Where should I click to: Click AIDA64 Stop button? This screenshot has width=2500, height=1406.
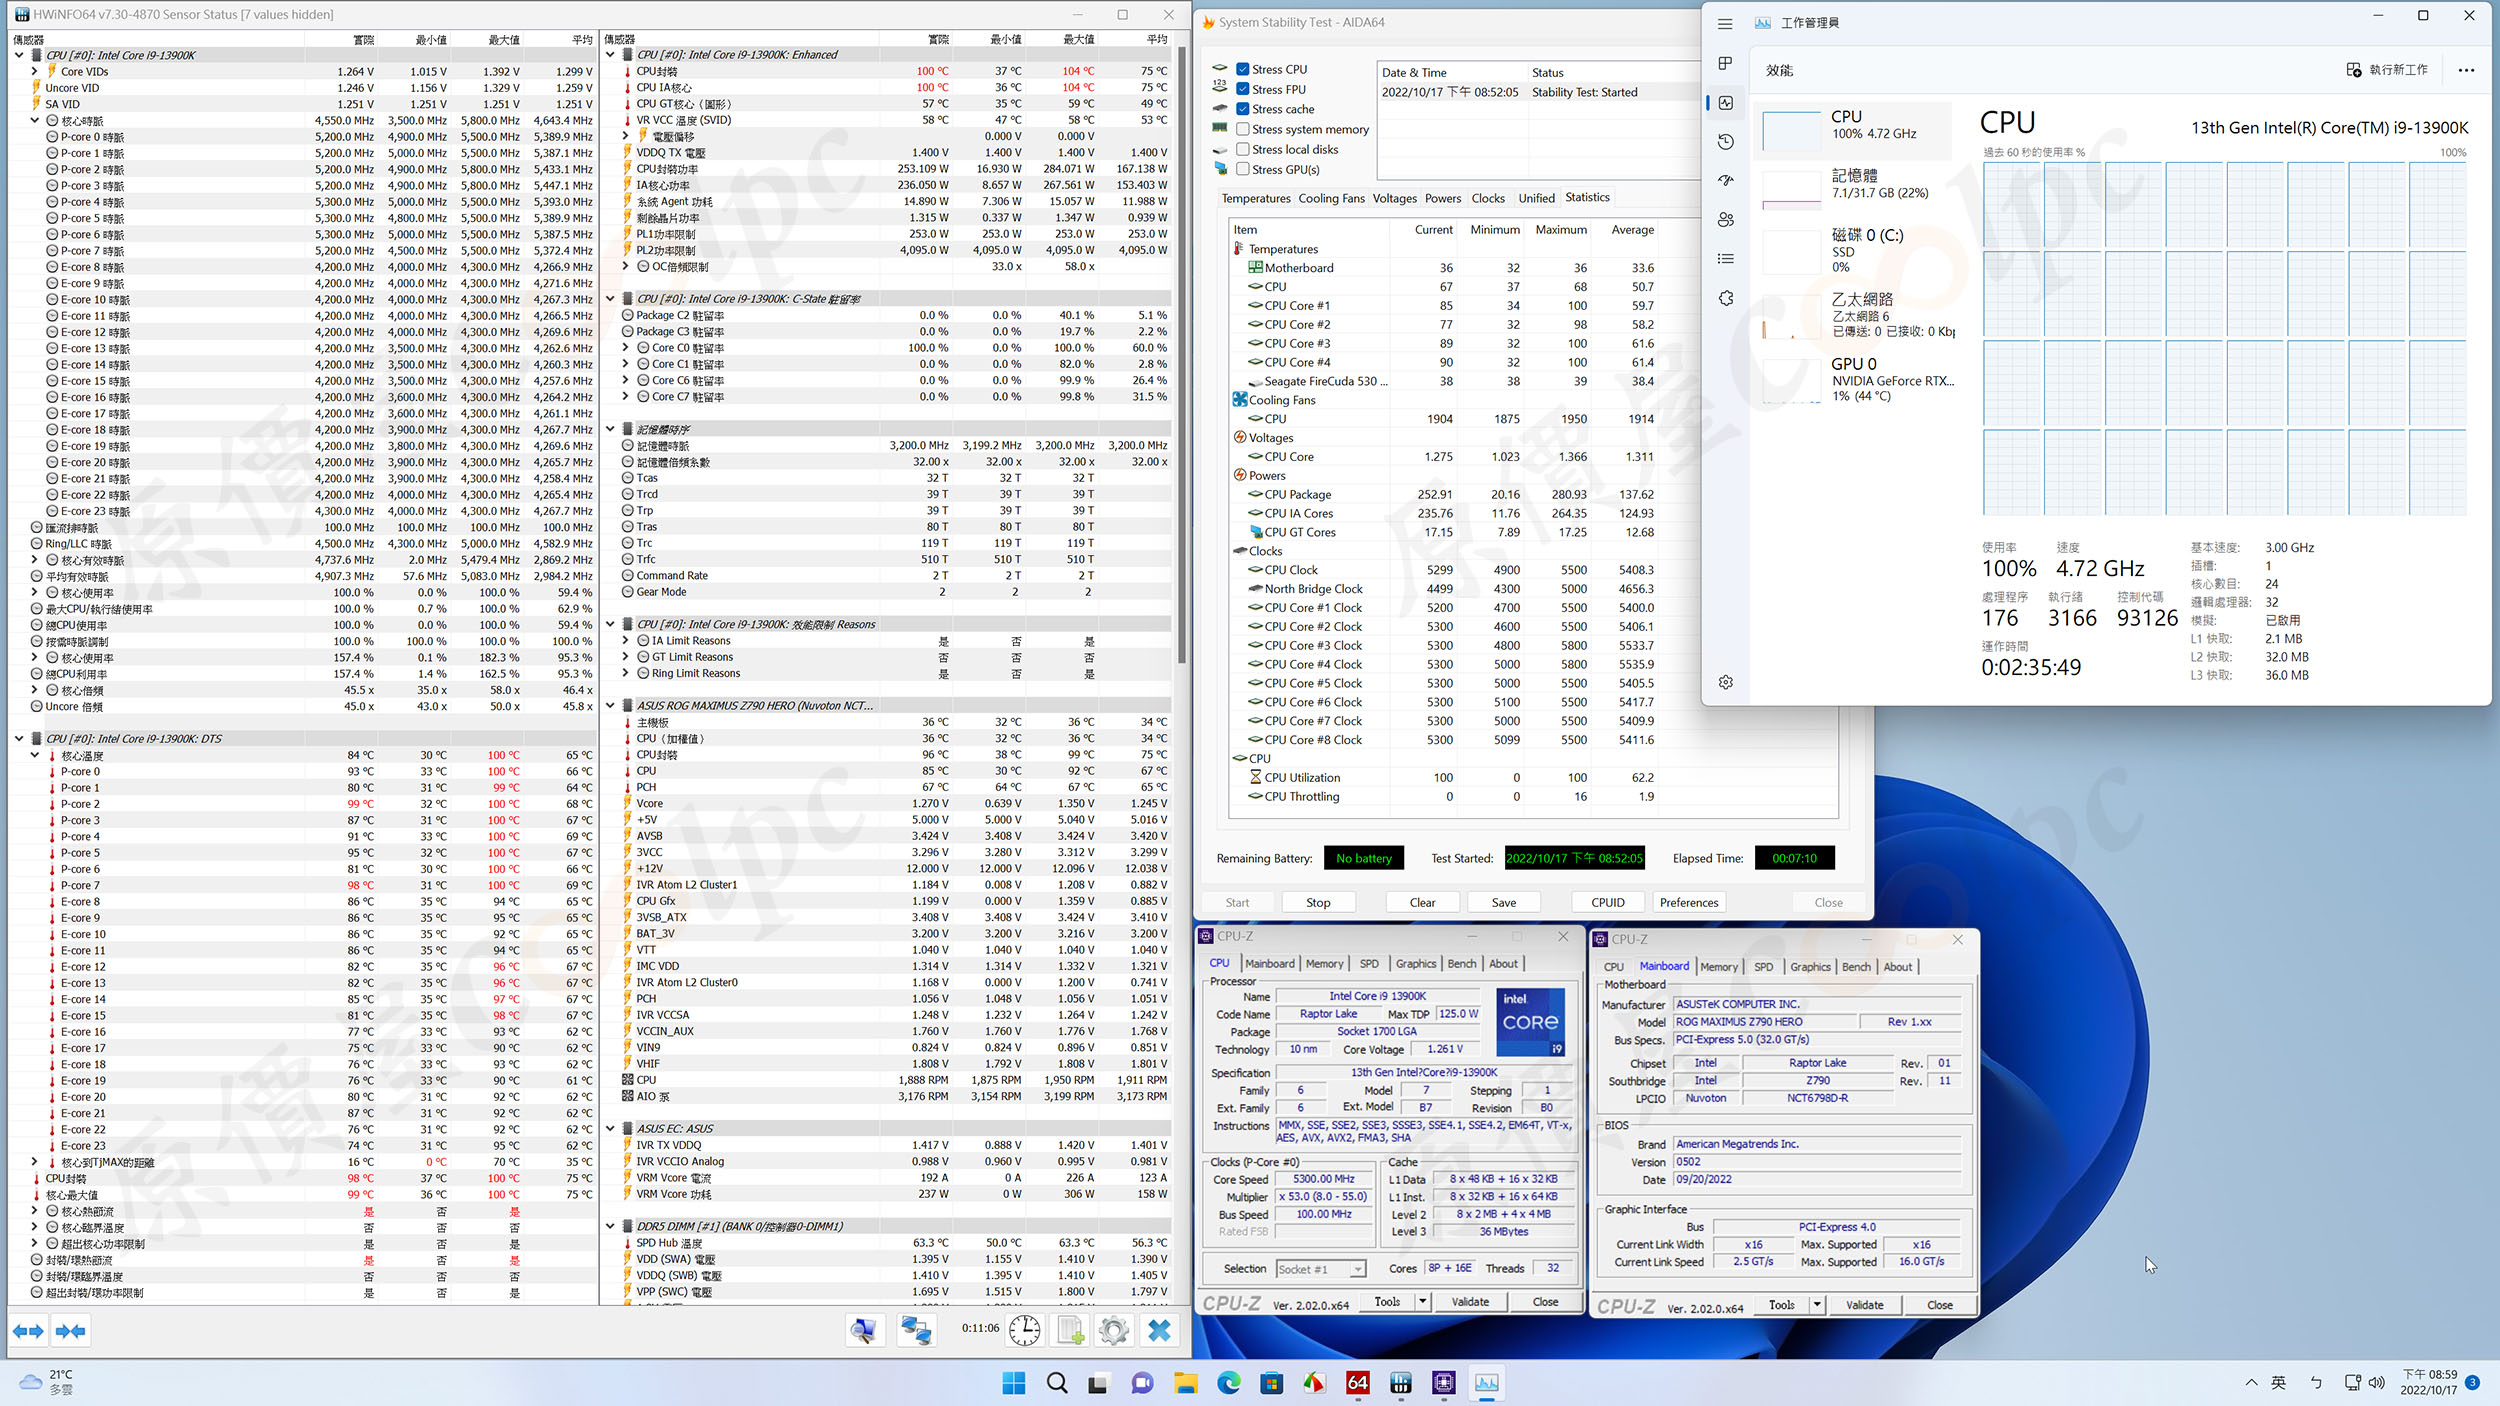coord(1318,902)
